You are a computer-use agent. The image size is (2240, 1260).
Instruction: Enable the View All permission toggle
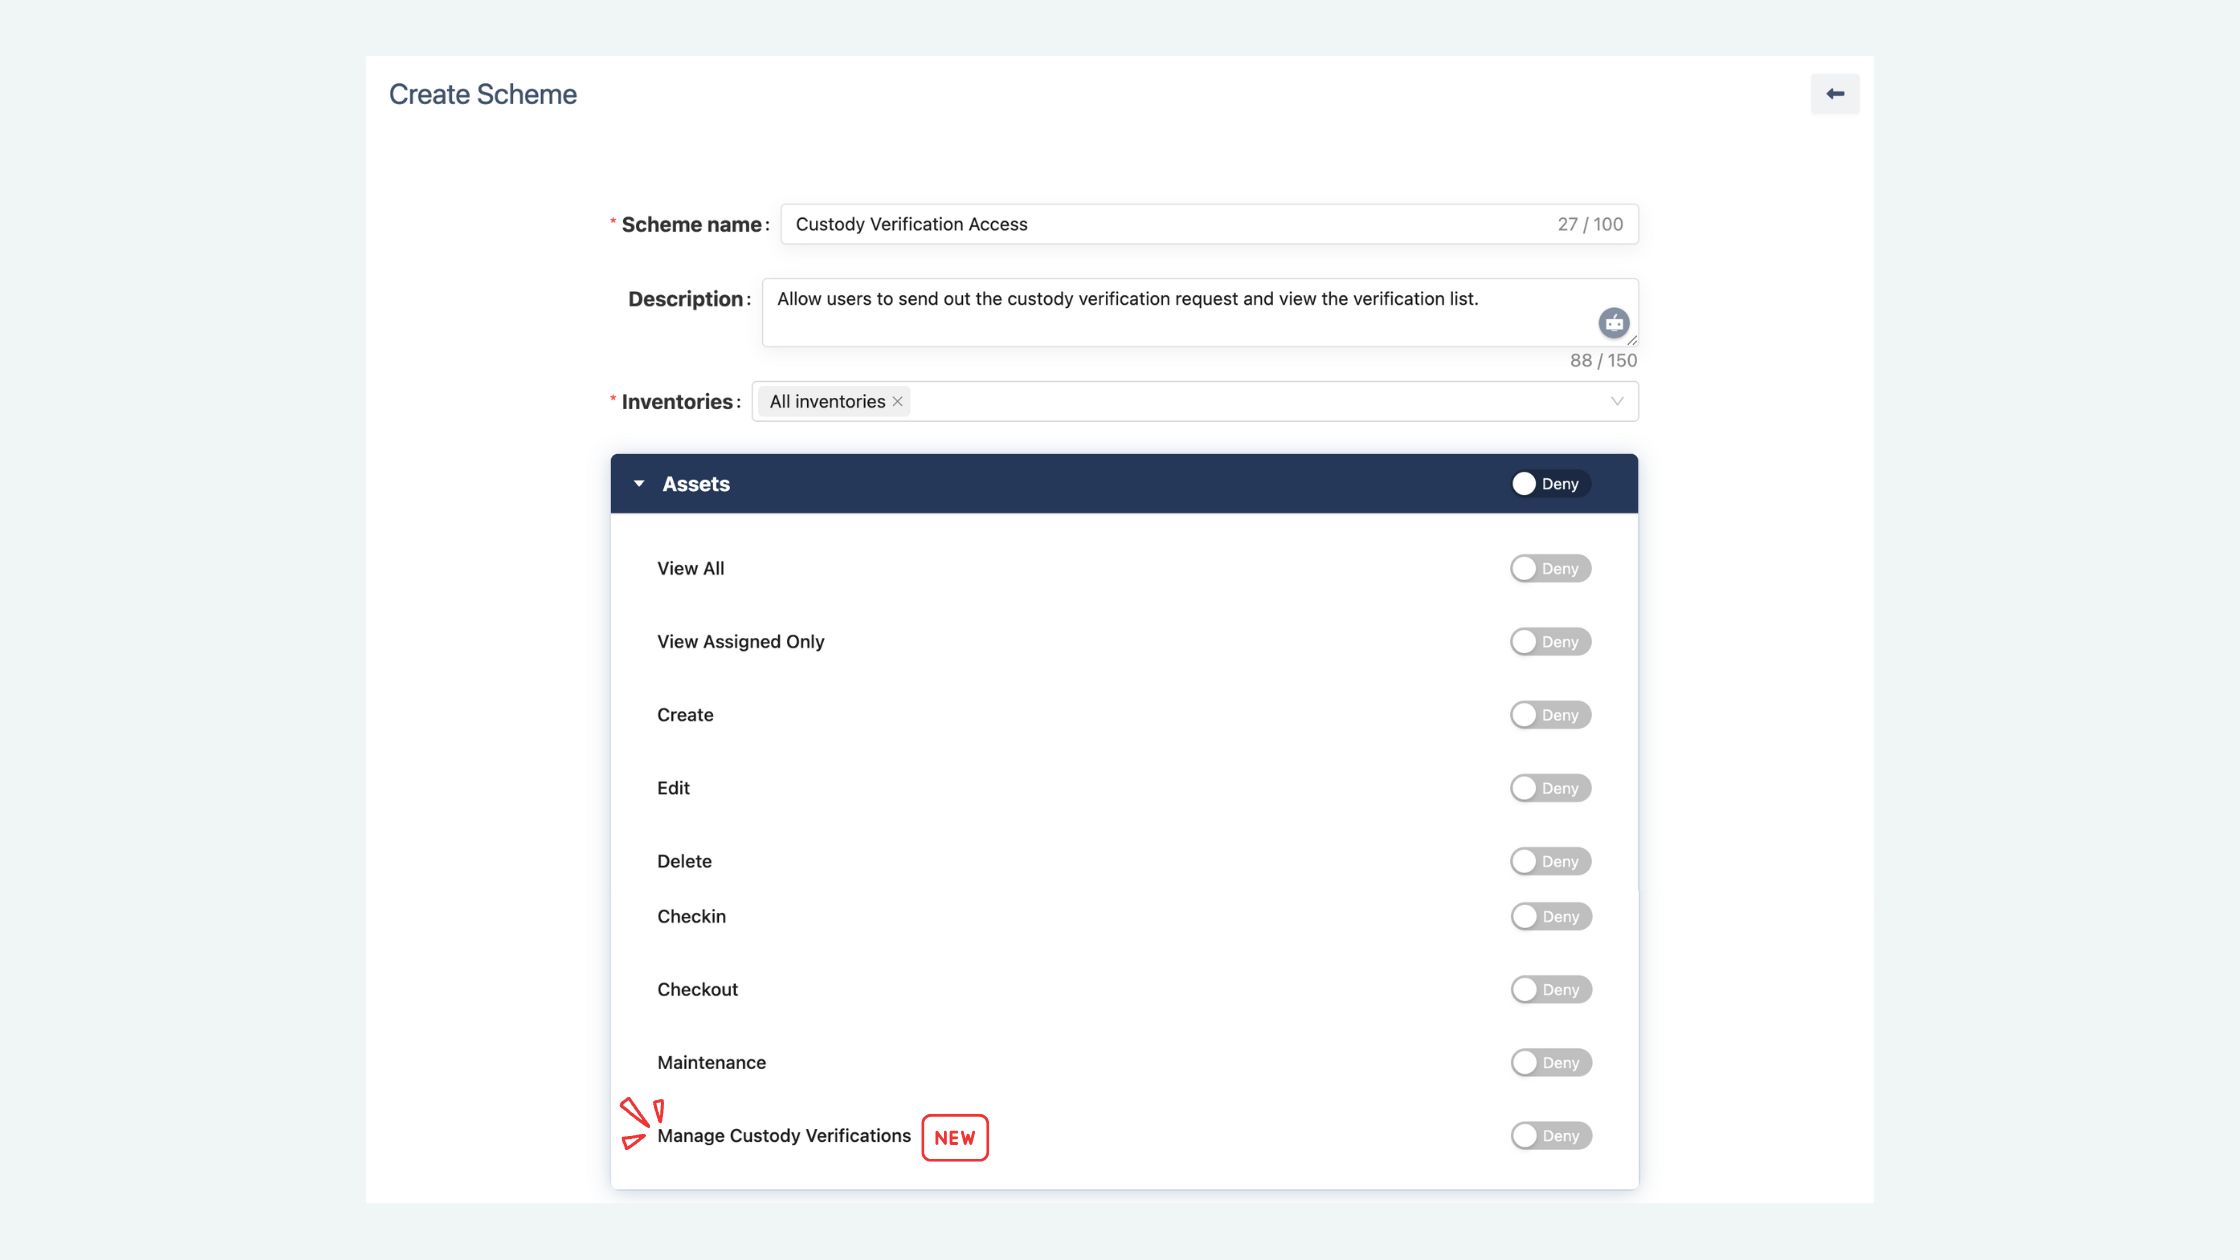coord(1549,568)
